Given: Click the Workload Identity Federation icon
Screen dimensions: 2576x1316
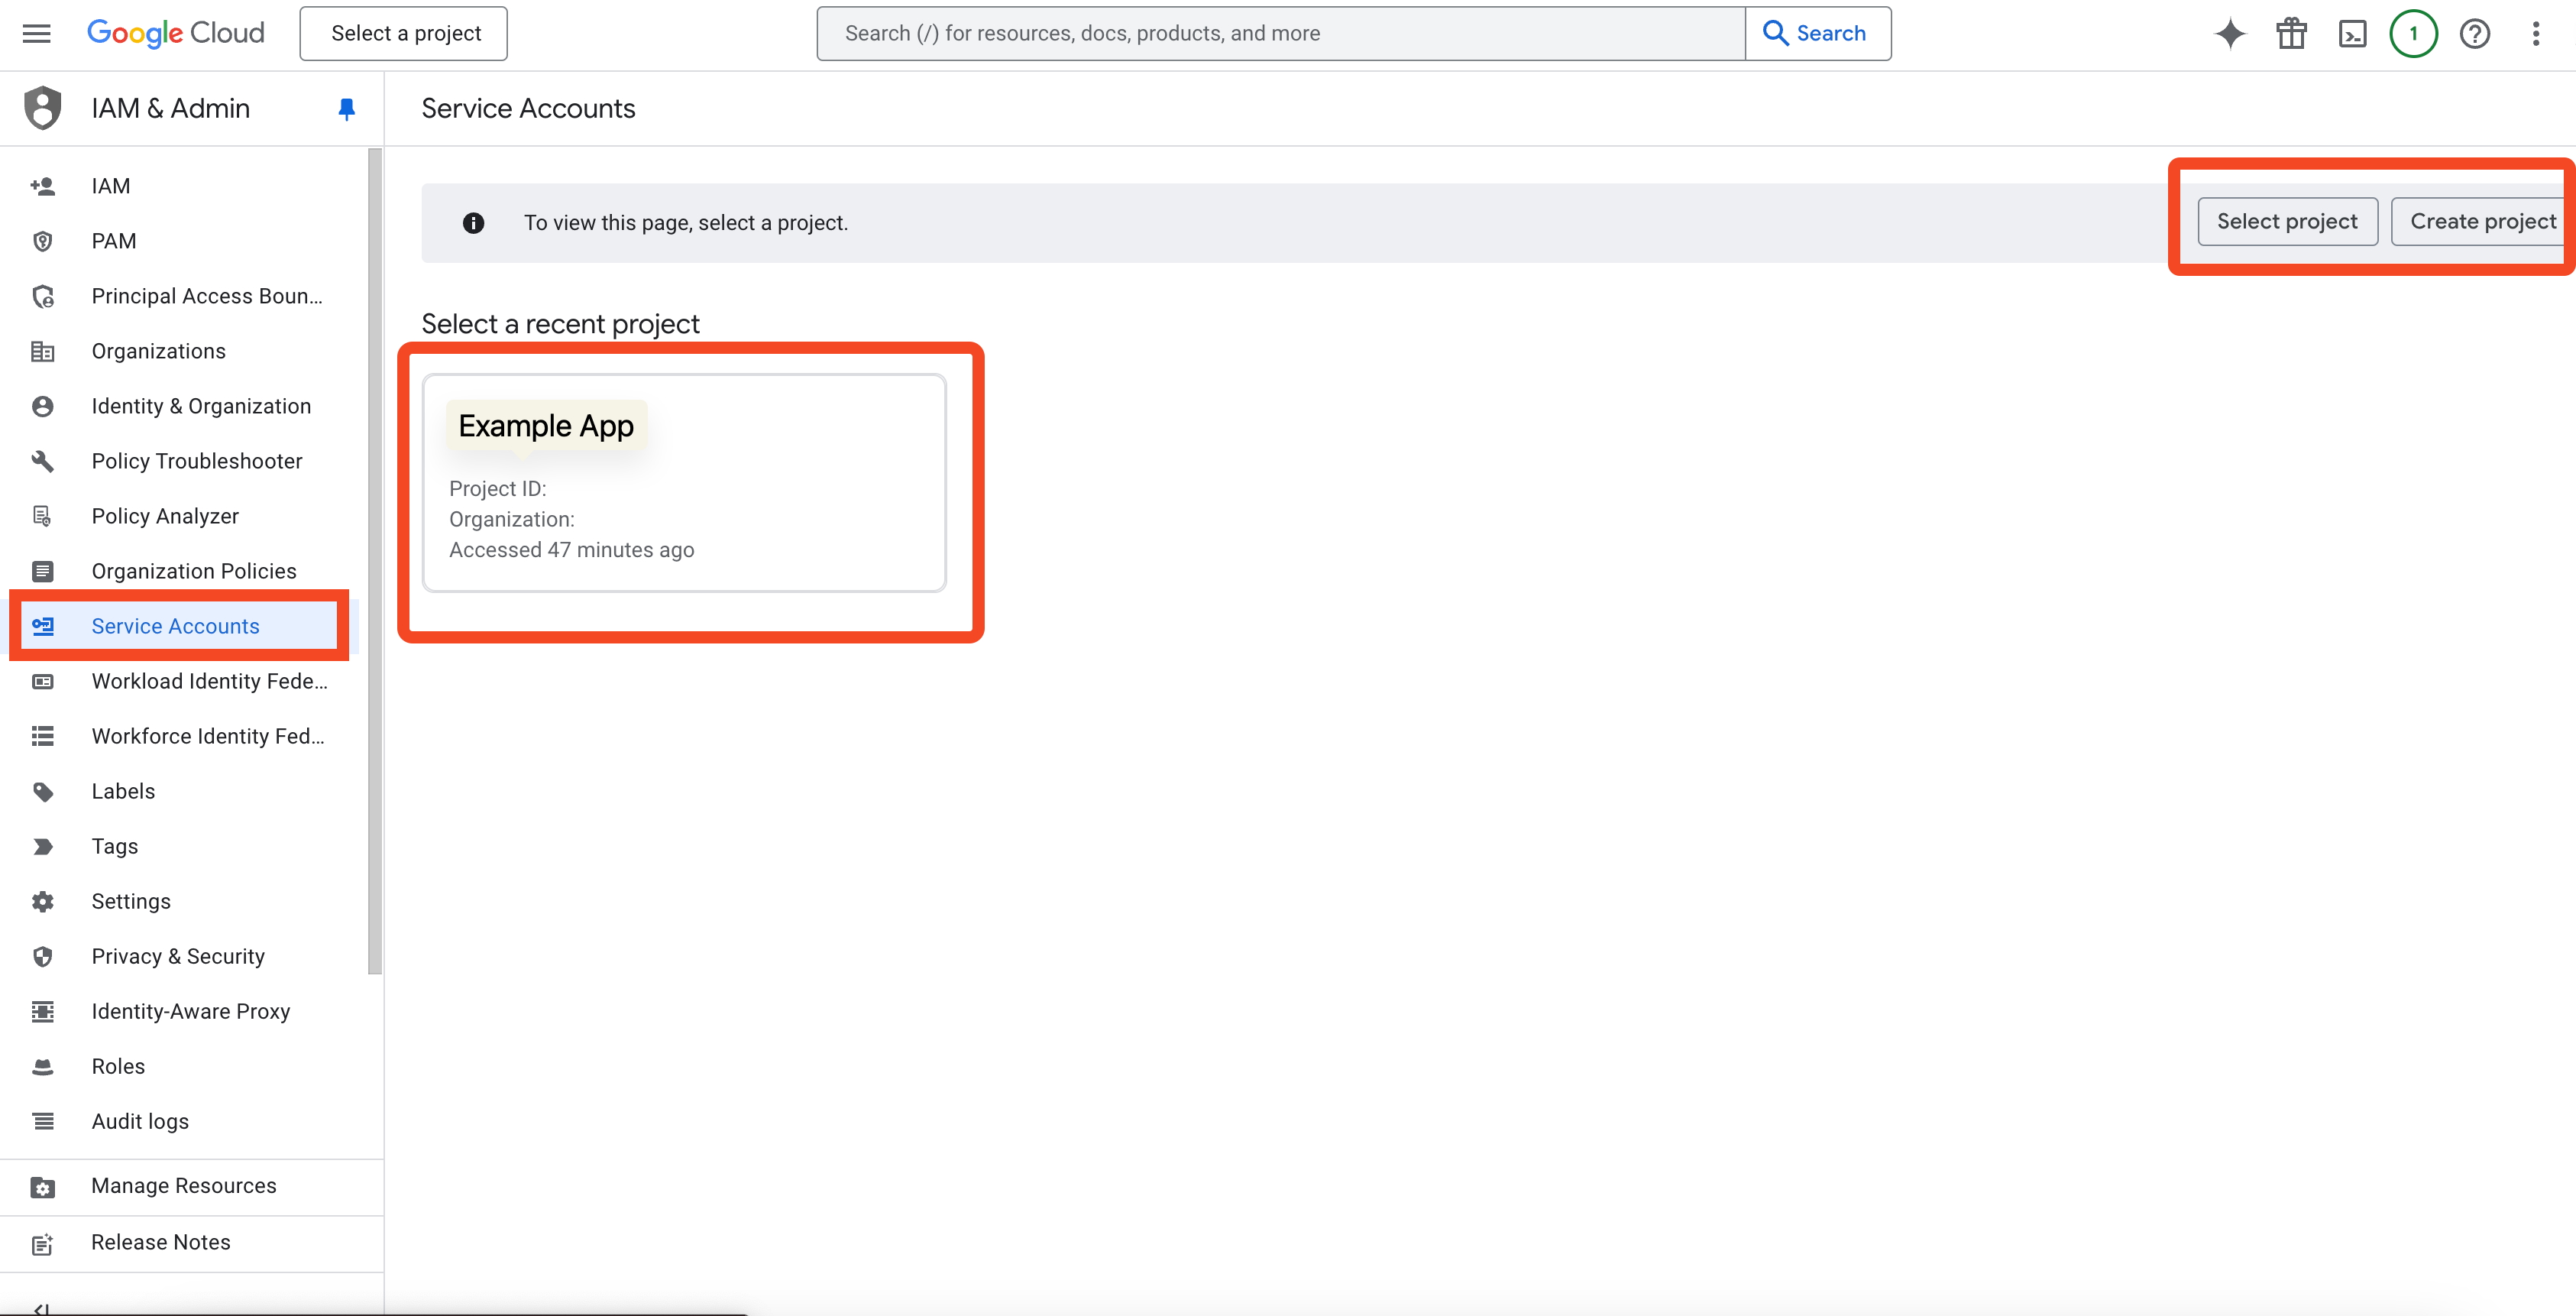Looking at the screenshot, I should click(42, 681).
